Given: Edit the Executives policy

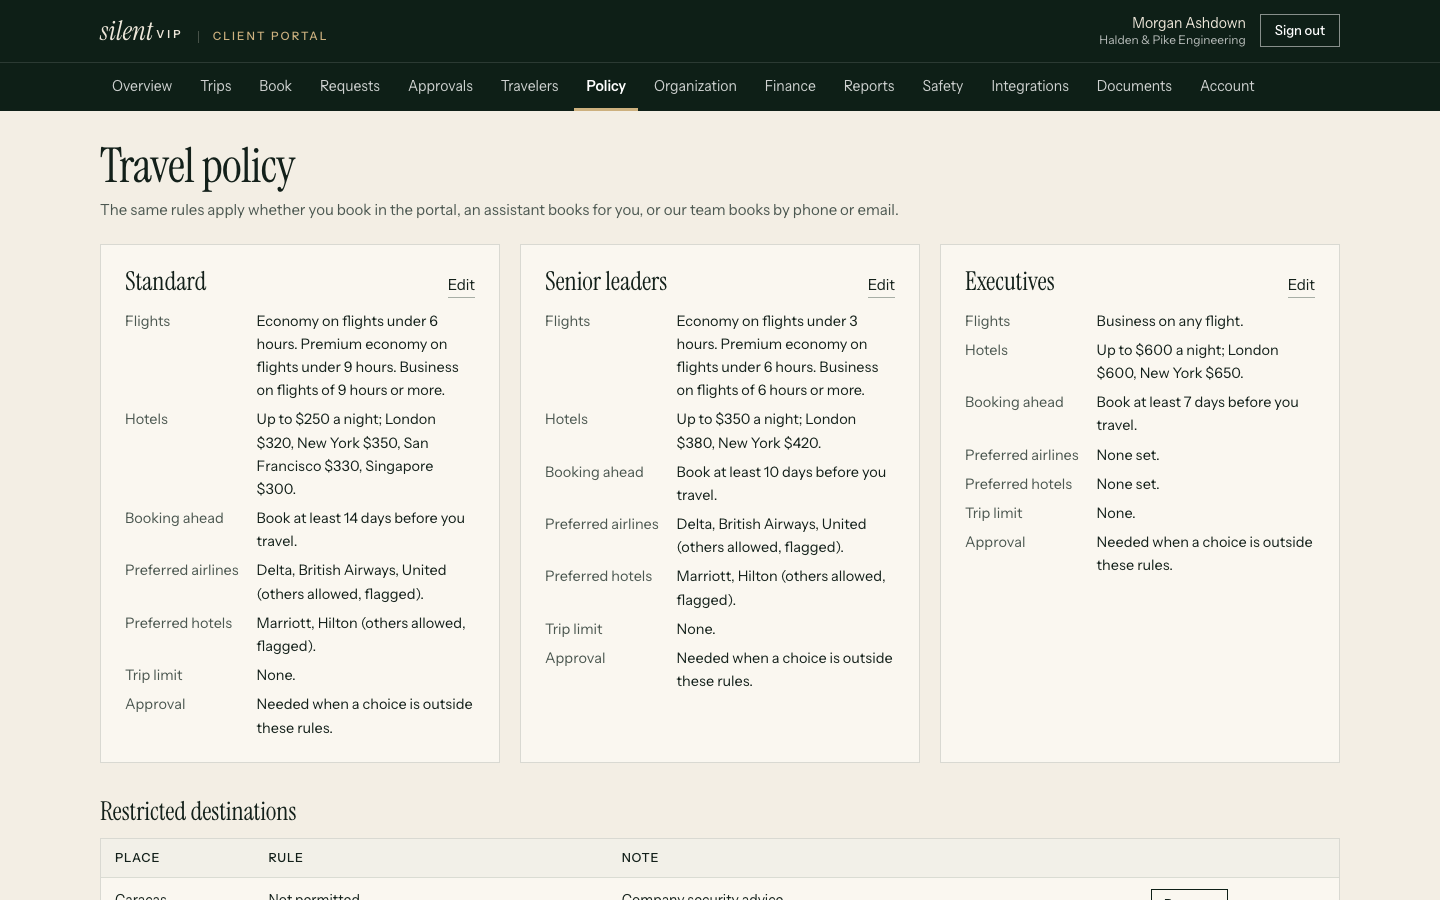Looking at the screenshot, I should (1301, 285).
